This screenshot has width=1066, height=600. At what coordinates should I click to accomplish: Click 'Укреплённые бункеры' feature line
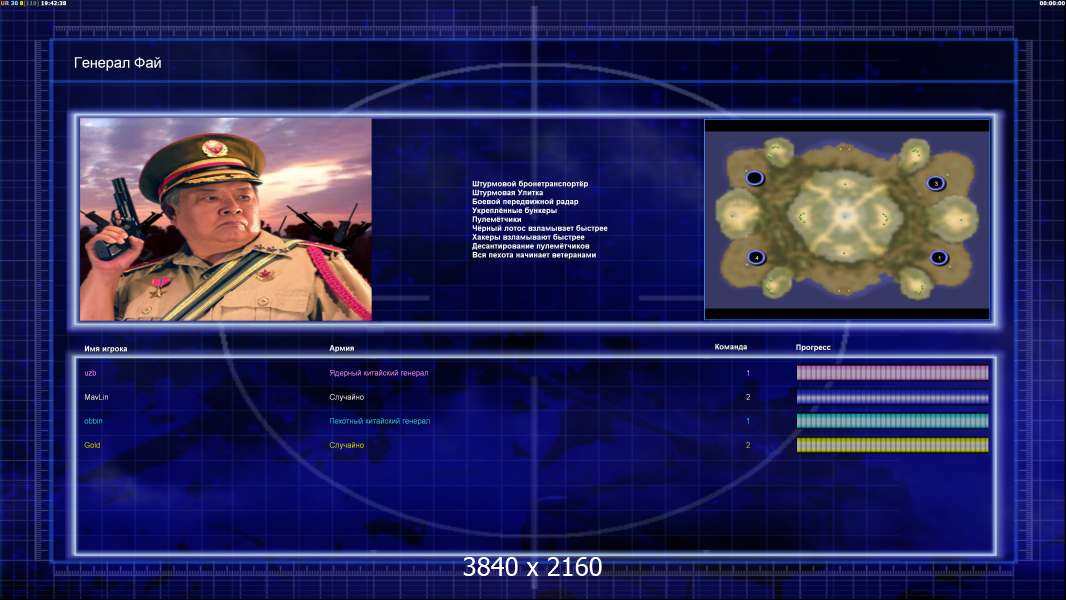click(x=514, y=210)
